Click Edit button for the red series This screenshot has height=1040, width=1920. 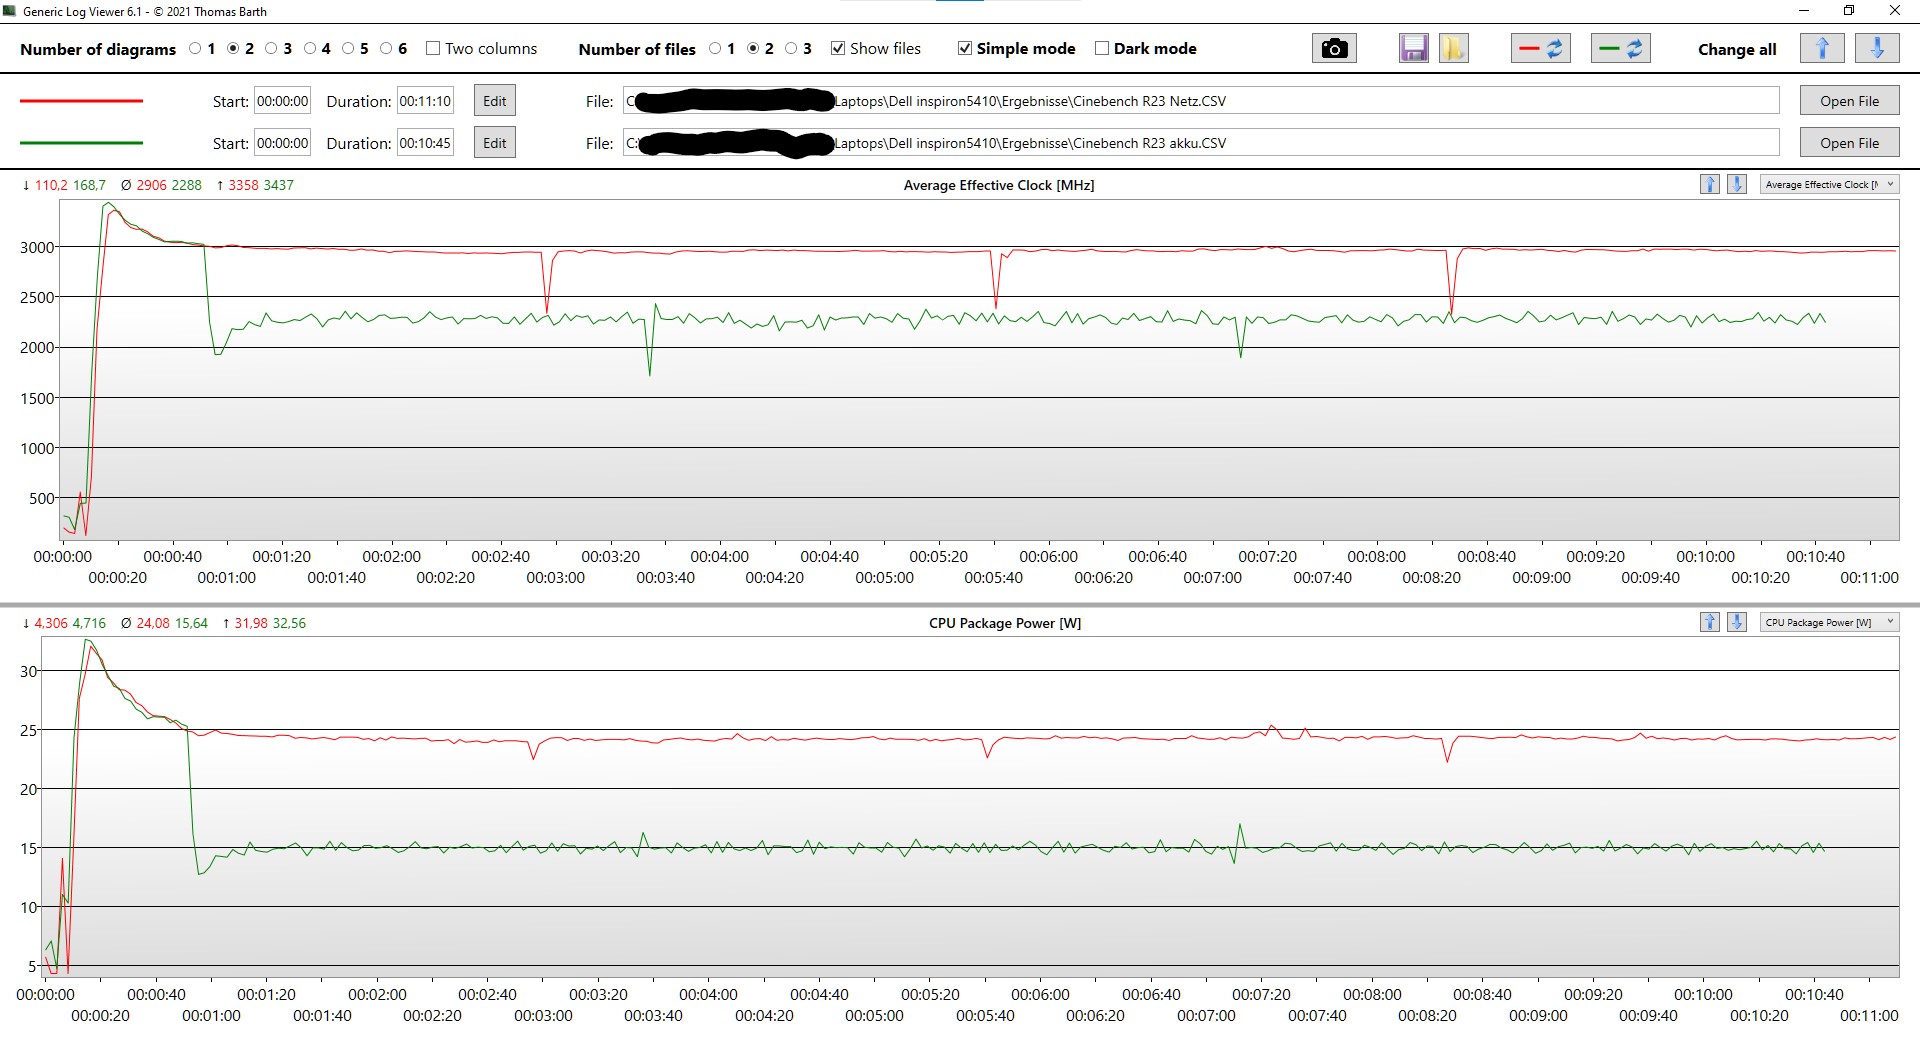(494, 101)
